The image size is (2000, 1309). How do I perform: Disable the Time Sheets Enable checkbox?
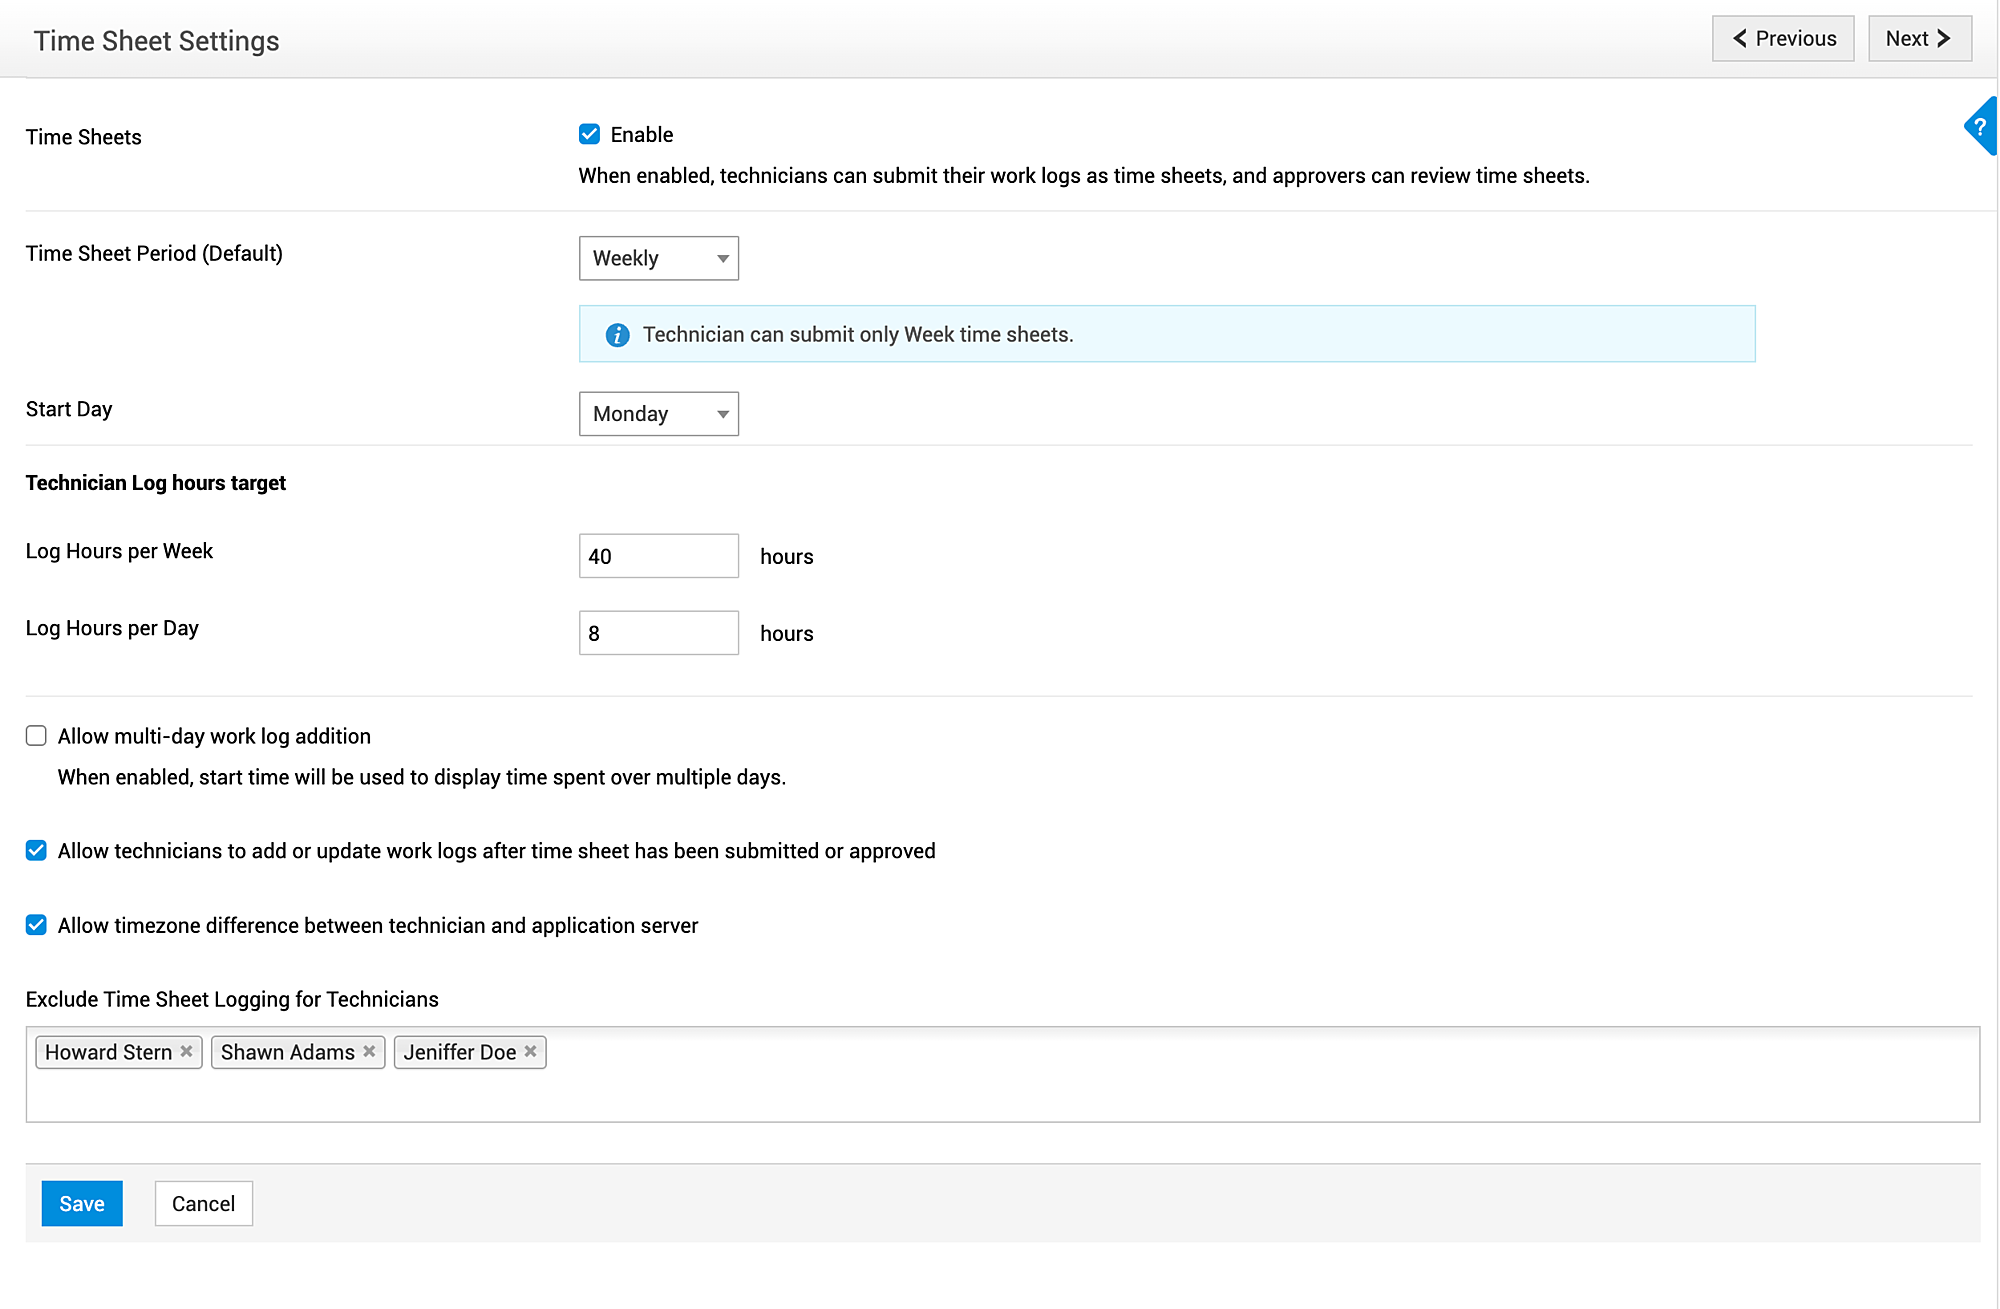pyautogui.click(x=590, y=134)
